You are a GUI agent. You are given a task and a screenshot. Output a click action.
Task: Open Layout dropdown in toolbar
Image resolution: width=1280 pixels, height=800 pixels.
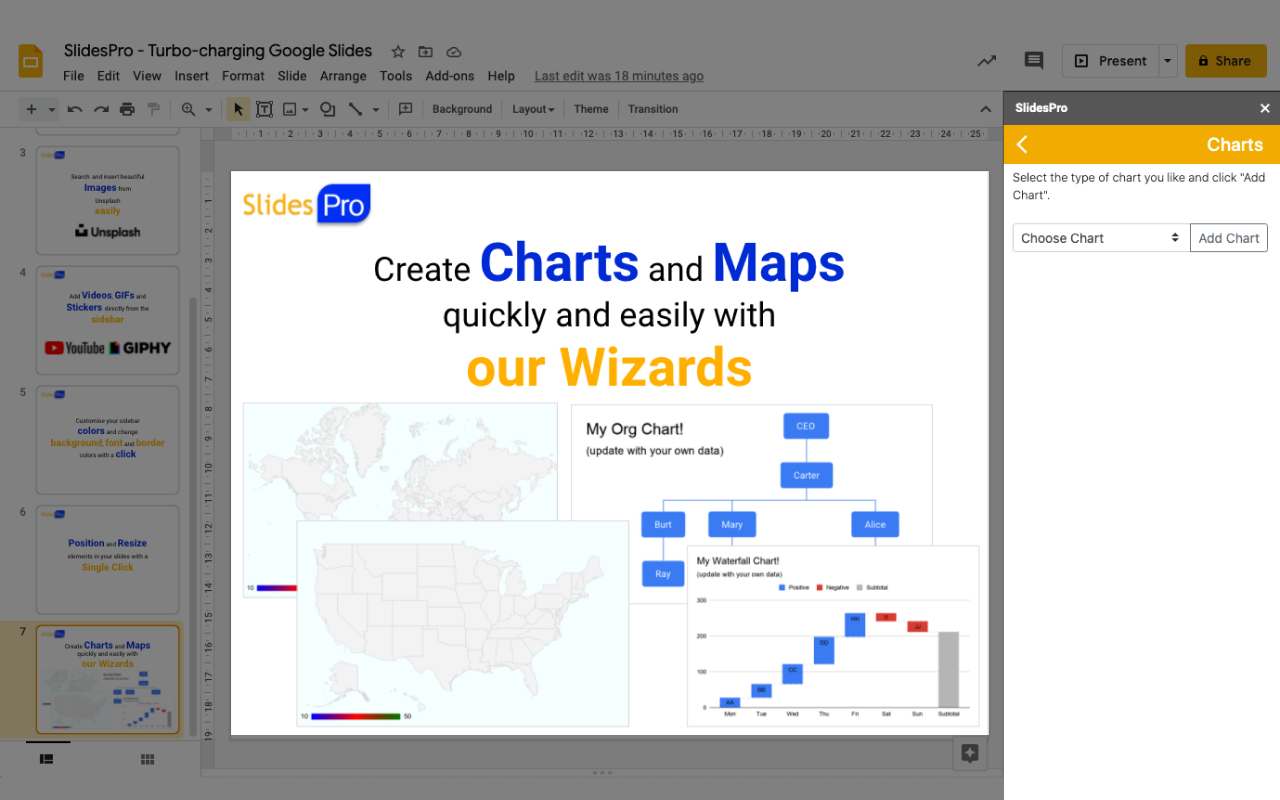click(533, 109)
